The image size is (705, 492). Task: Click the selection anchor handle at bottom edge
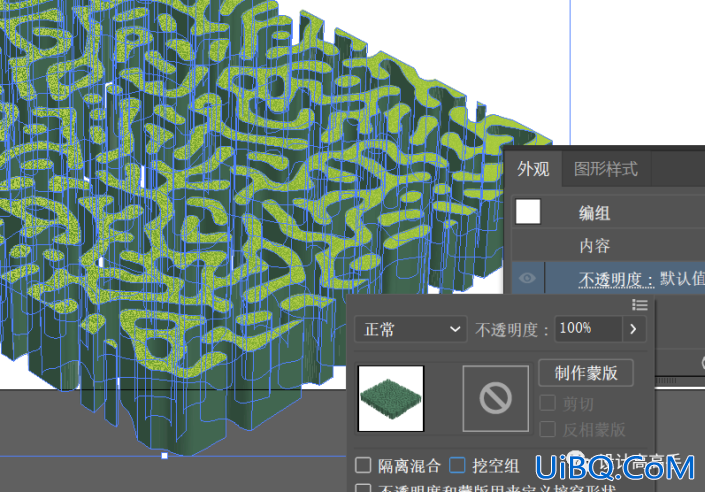165,456
